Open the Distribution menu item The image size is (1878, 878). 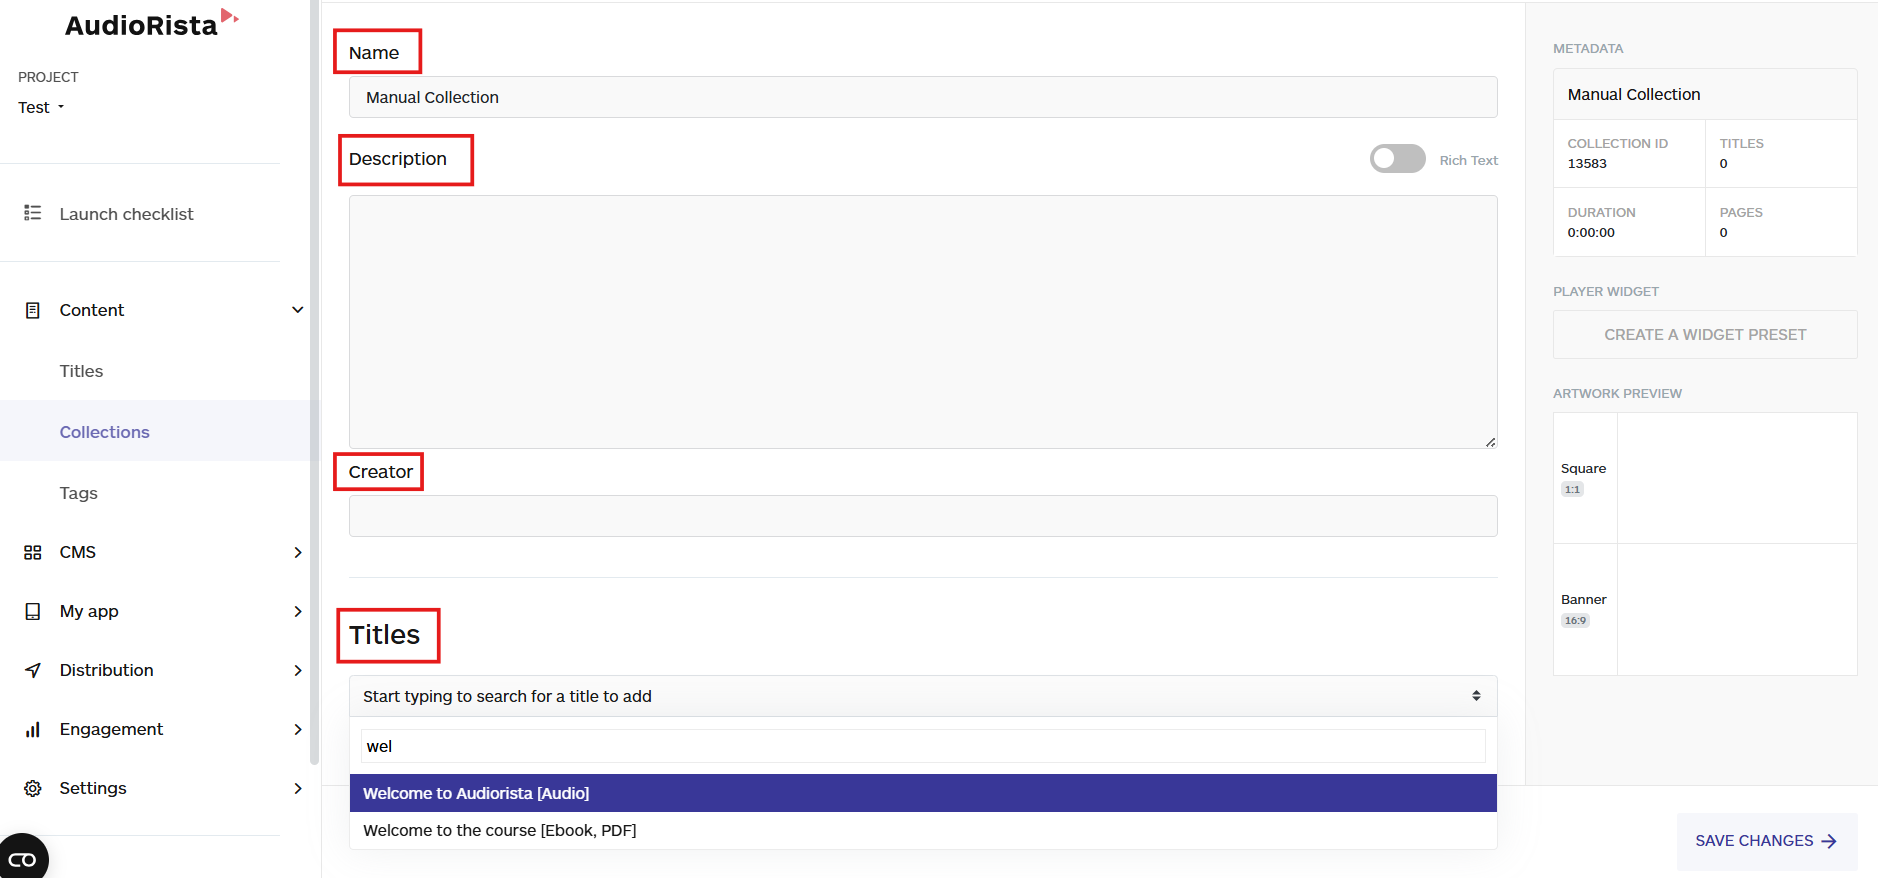pos(106,670)
